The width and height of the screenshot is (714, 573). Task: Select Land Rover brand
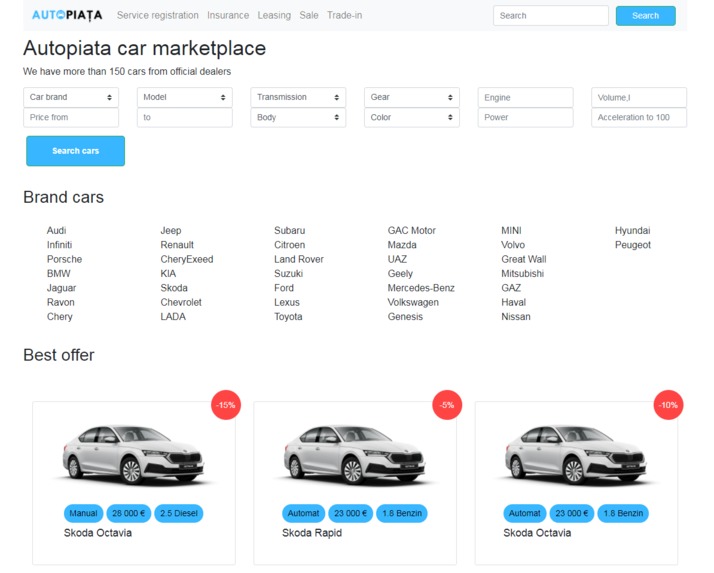click(299, 259)
